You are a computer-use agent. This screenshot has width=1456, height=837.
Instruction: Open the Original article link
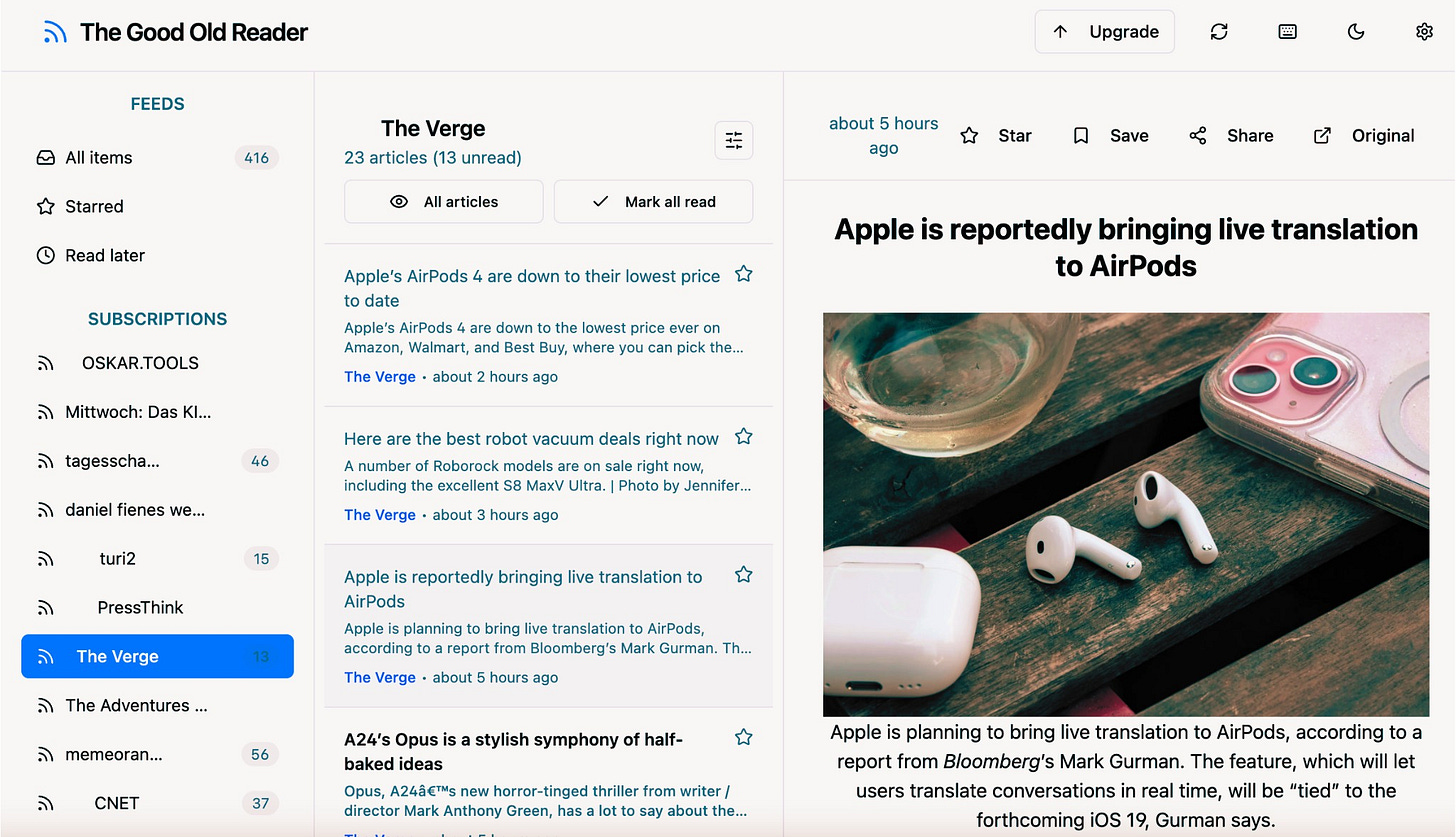(1364, 136)
